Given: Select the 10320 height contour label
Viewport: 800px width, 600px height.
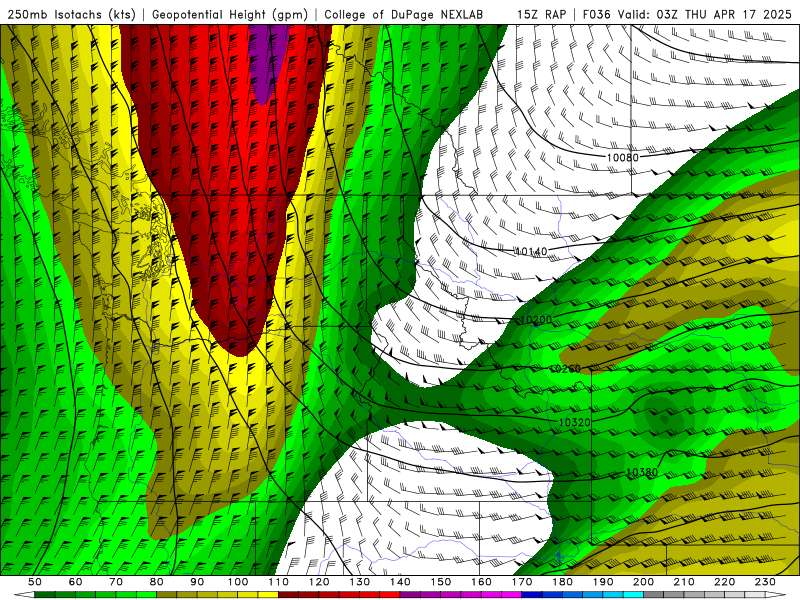Looking at the screenshot, I should (574, 422).
